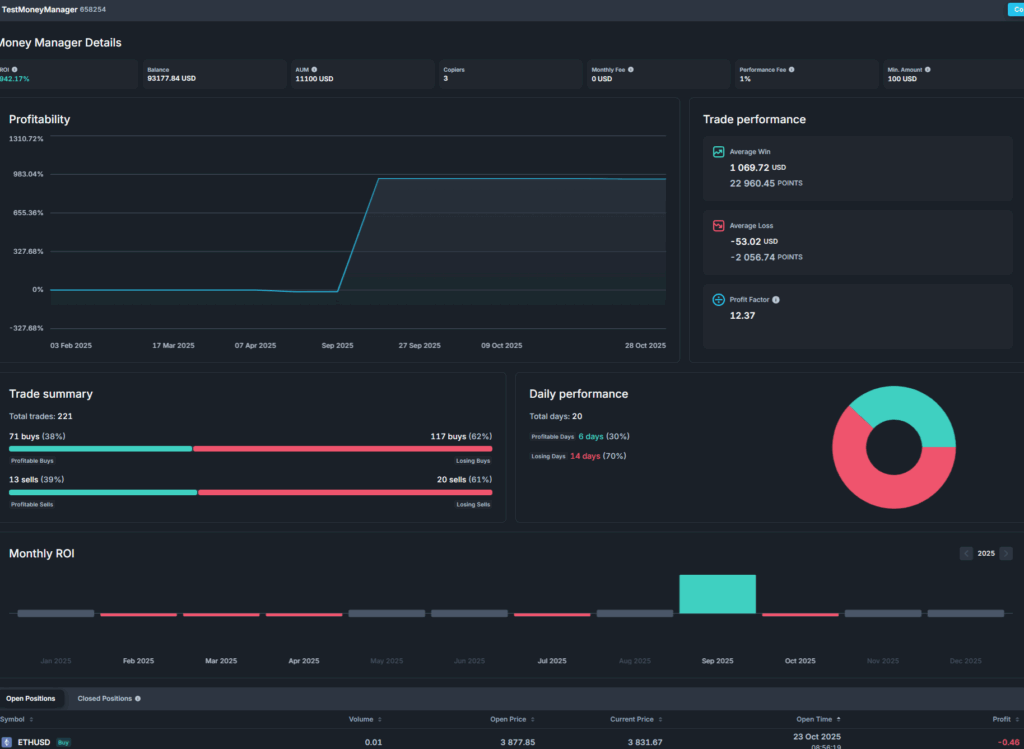Viewport: 1024px width, 749px height.
Task: Click the September 2025 ROI bar
Action: pos(717,594)
